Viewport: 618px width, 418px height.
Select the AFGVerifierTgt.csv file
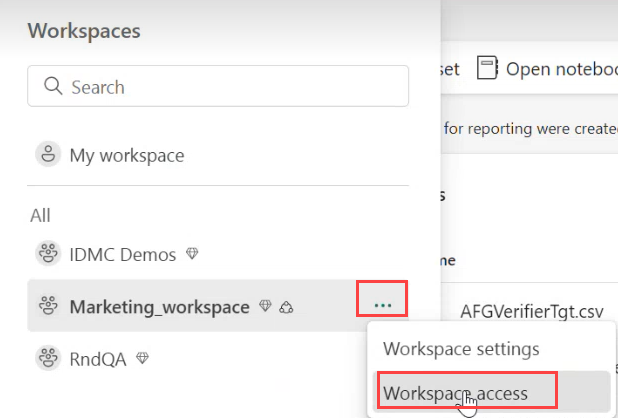532,312
